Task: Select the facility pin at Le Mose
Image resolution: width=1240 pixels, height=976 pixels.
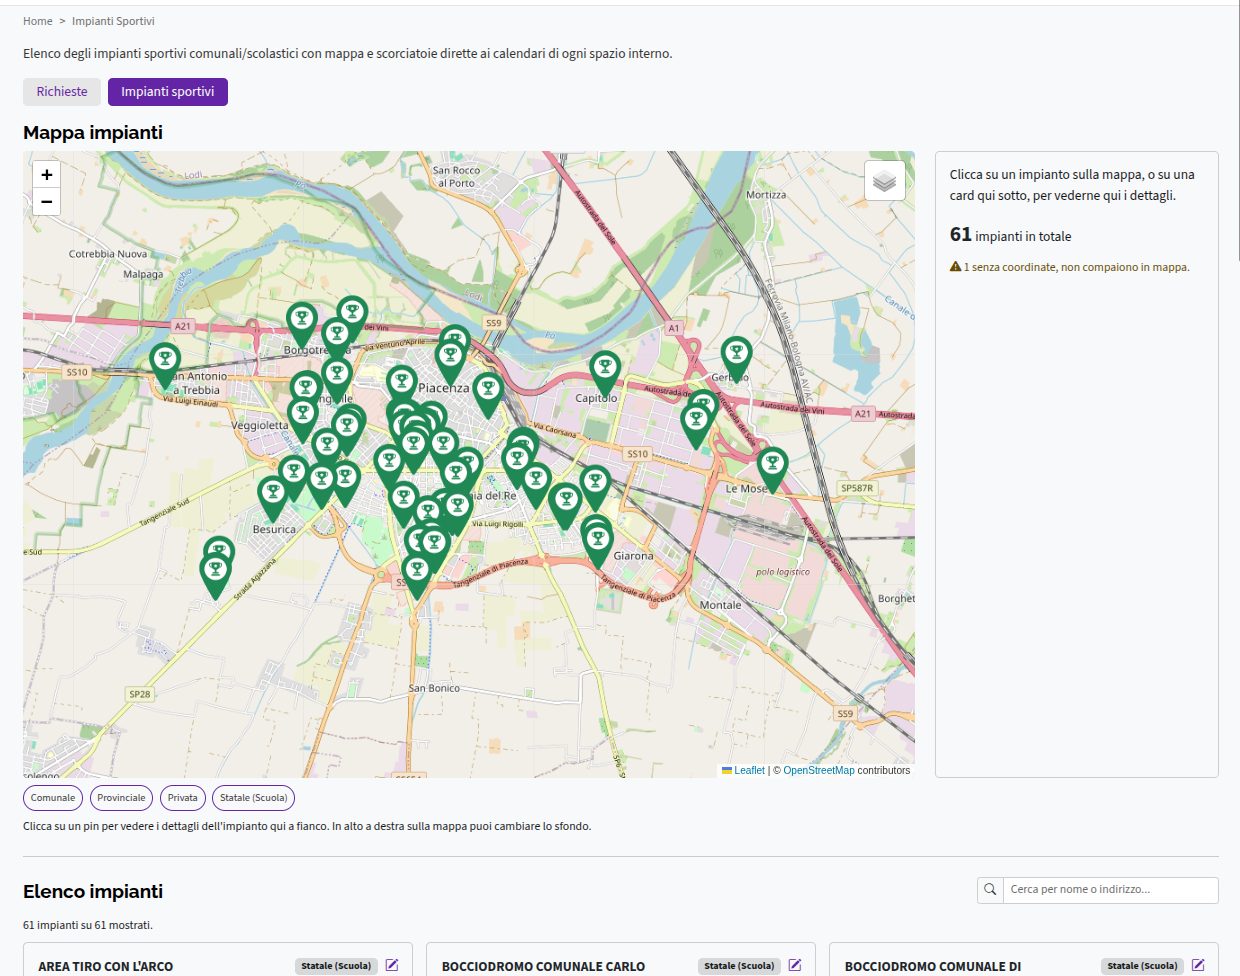Action: point(772,470)
